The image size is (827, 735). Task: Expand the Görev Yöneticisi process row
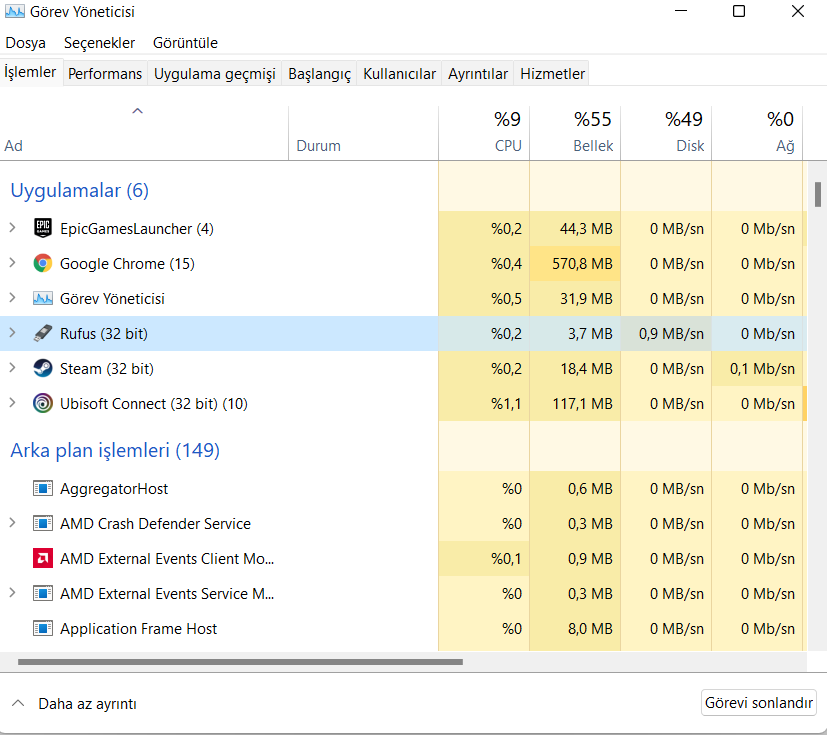click(12, 298)
